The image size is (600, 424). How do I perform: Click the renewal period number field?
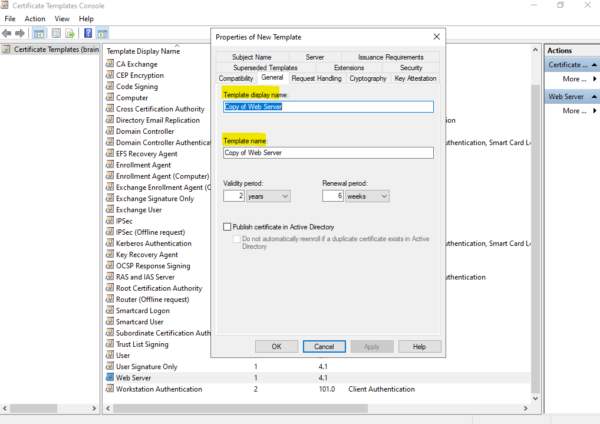pyautogui.click(x=333, y=196)
